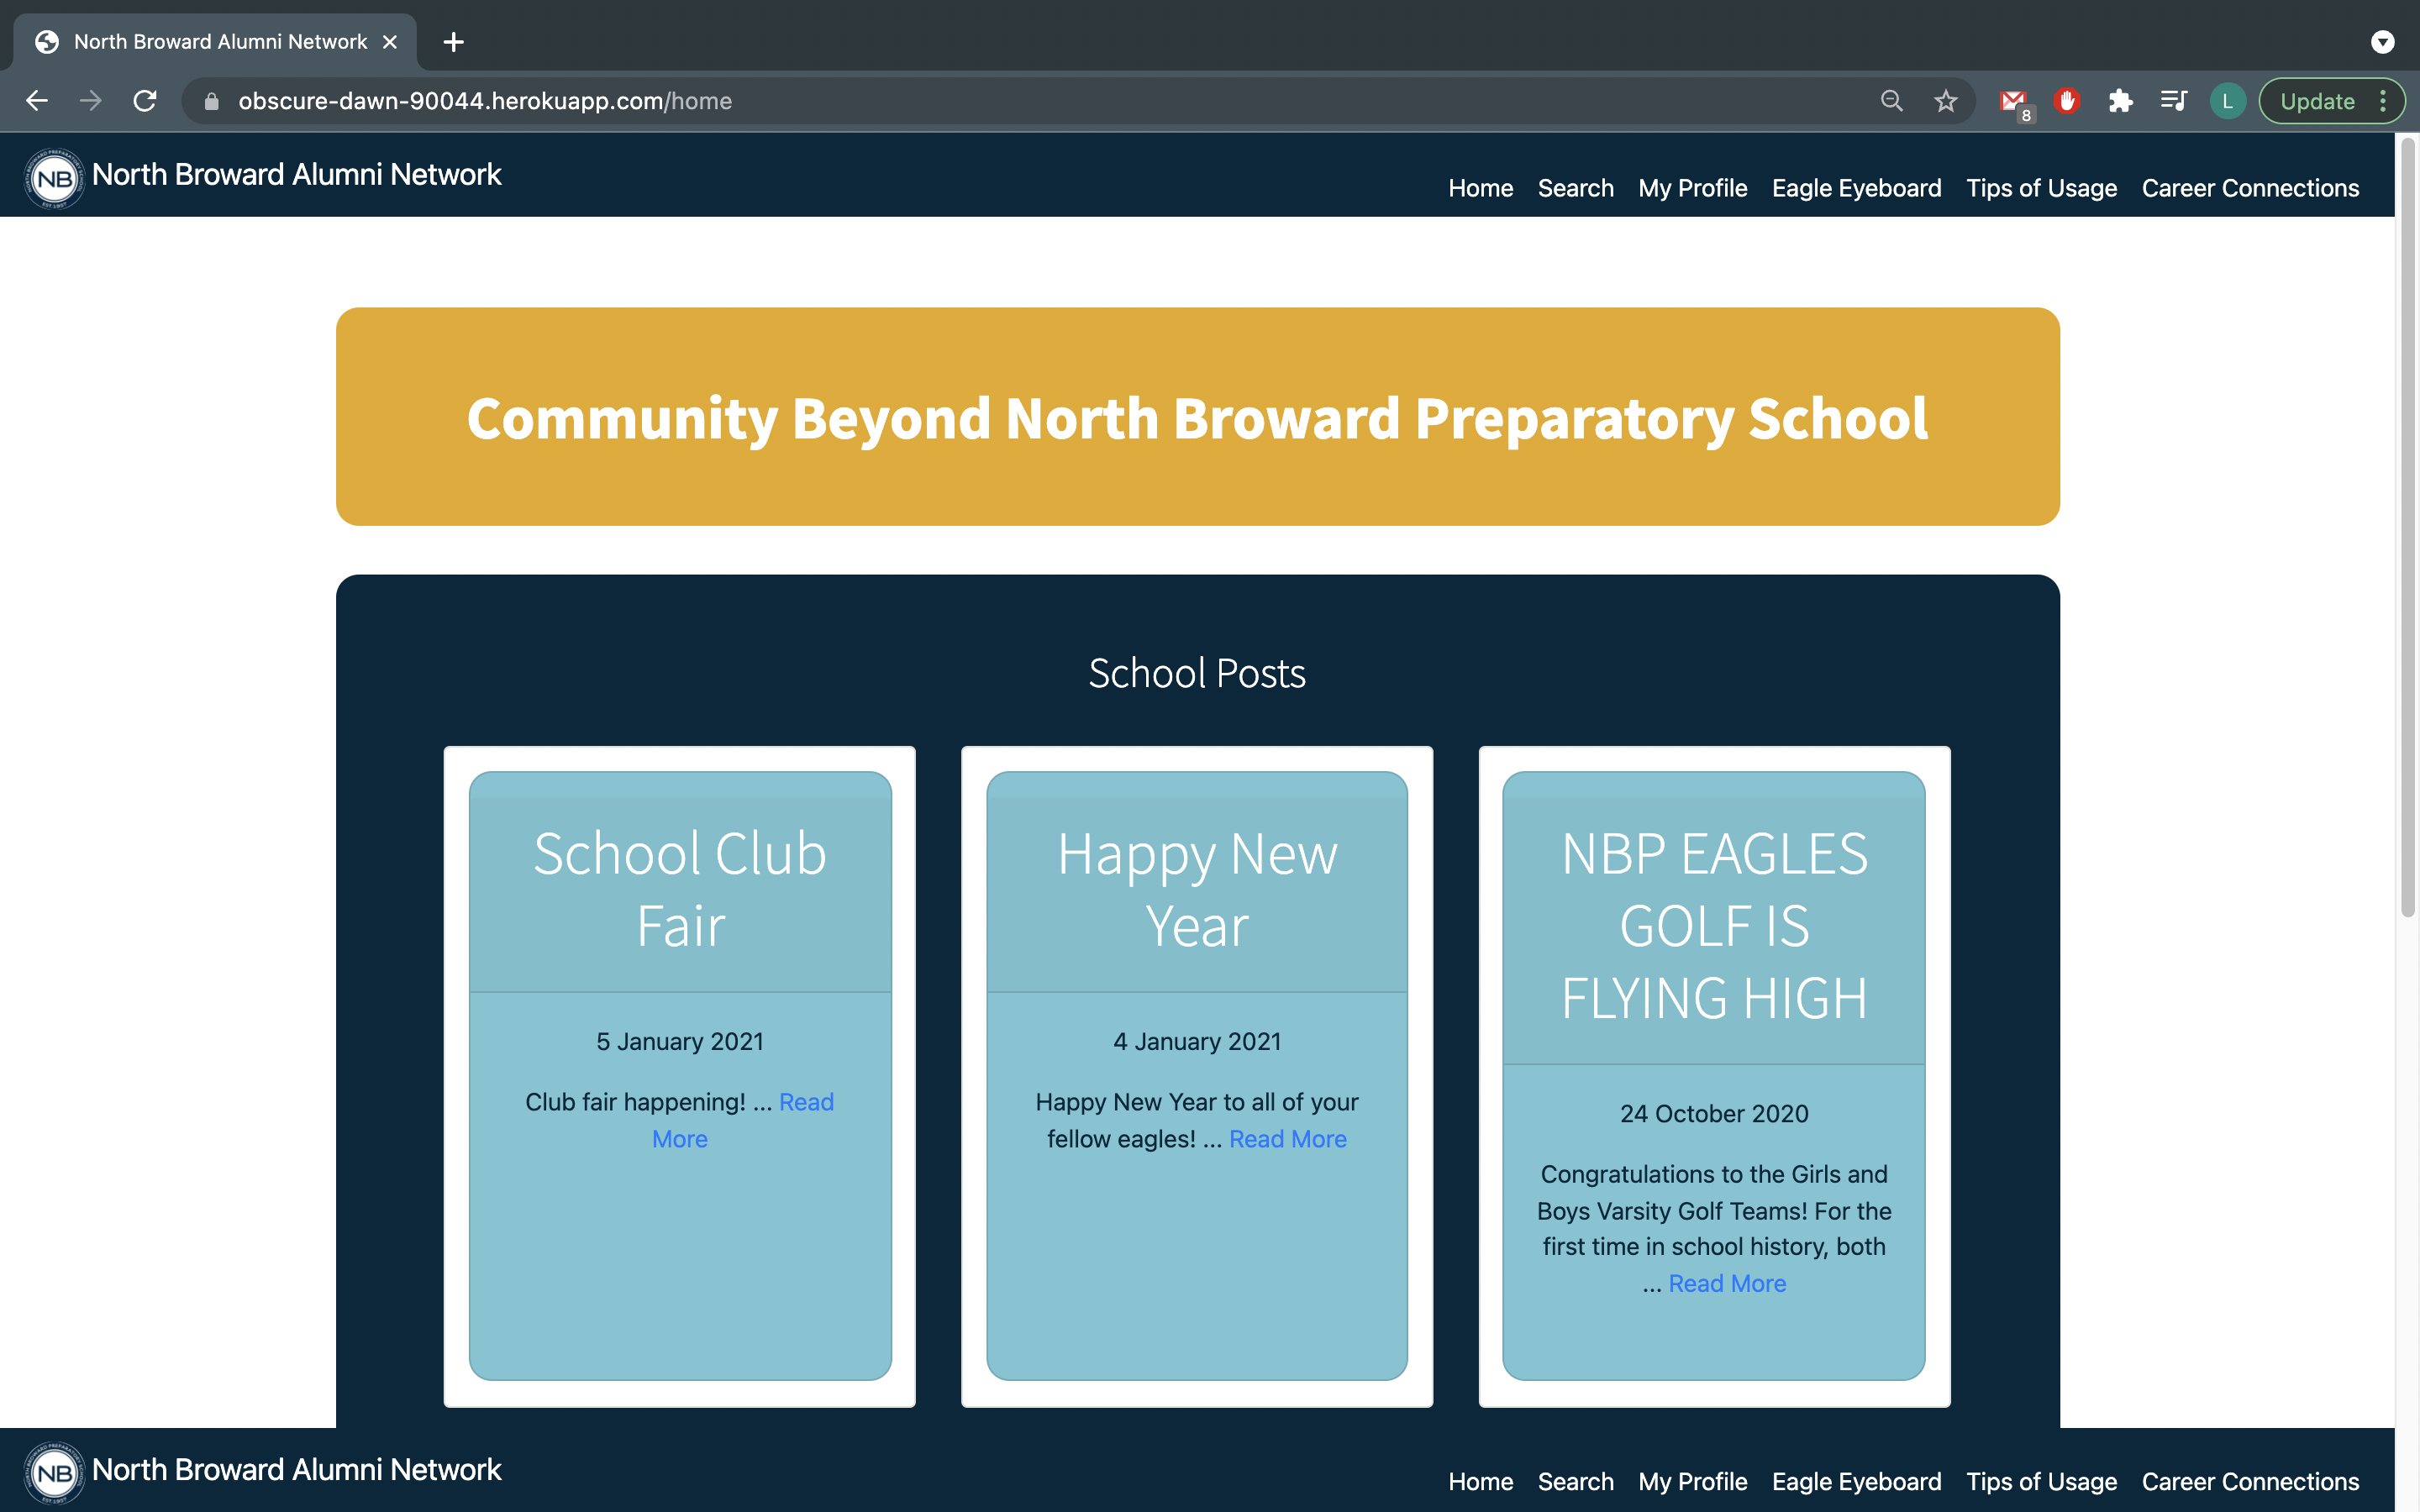Open the media control playlist icon

coord(2173,101)
